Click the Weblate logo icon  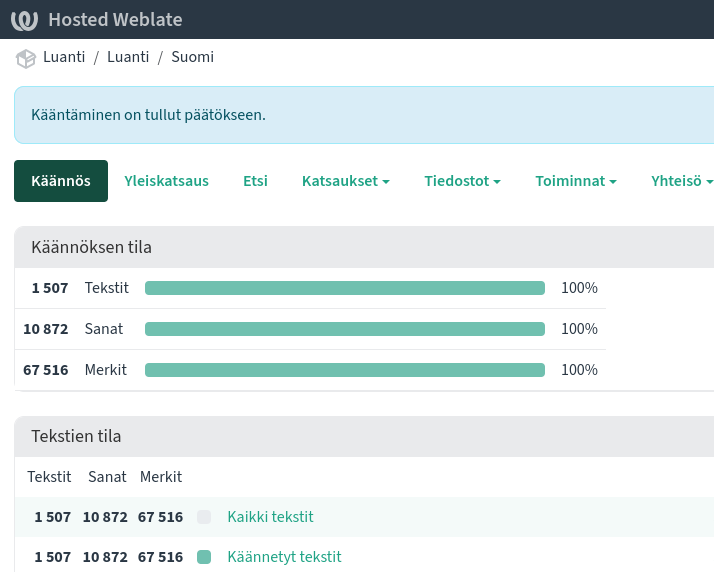click(26, 20)
